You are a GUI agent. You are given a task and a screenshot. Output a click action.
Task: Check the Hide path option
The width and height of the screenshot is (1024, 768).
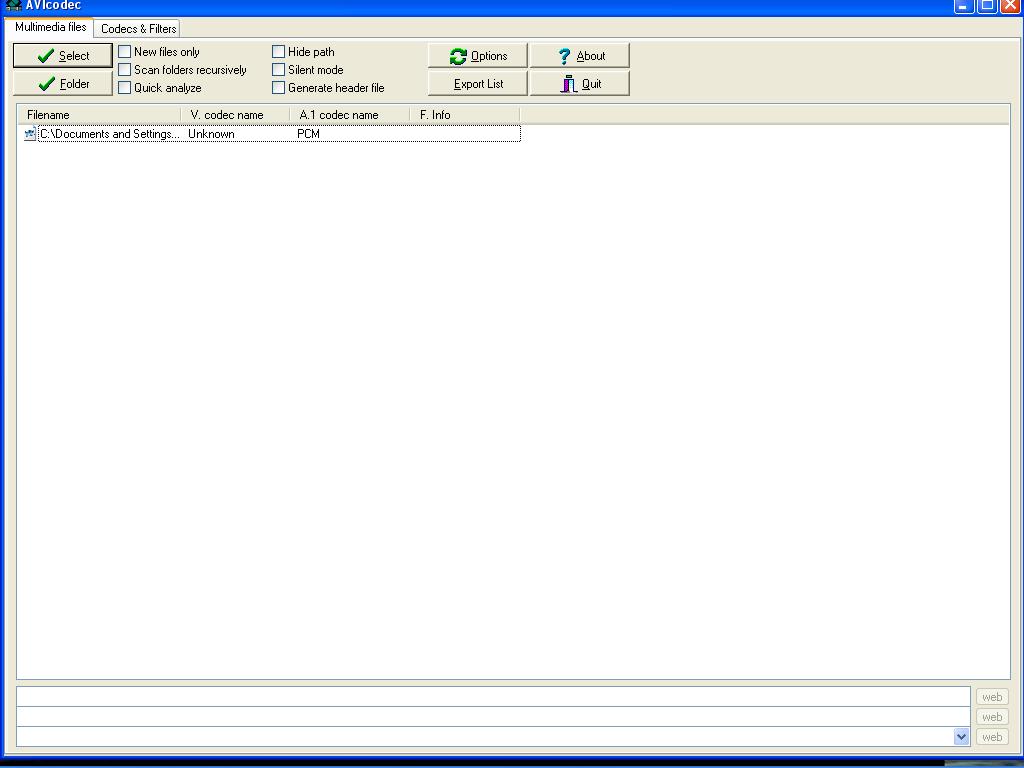tap(279, 52)
